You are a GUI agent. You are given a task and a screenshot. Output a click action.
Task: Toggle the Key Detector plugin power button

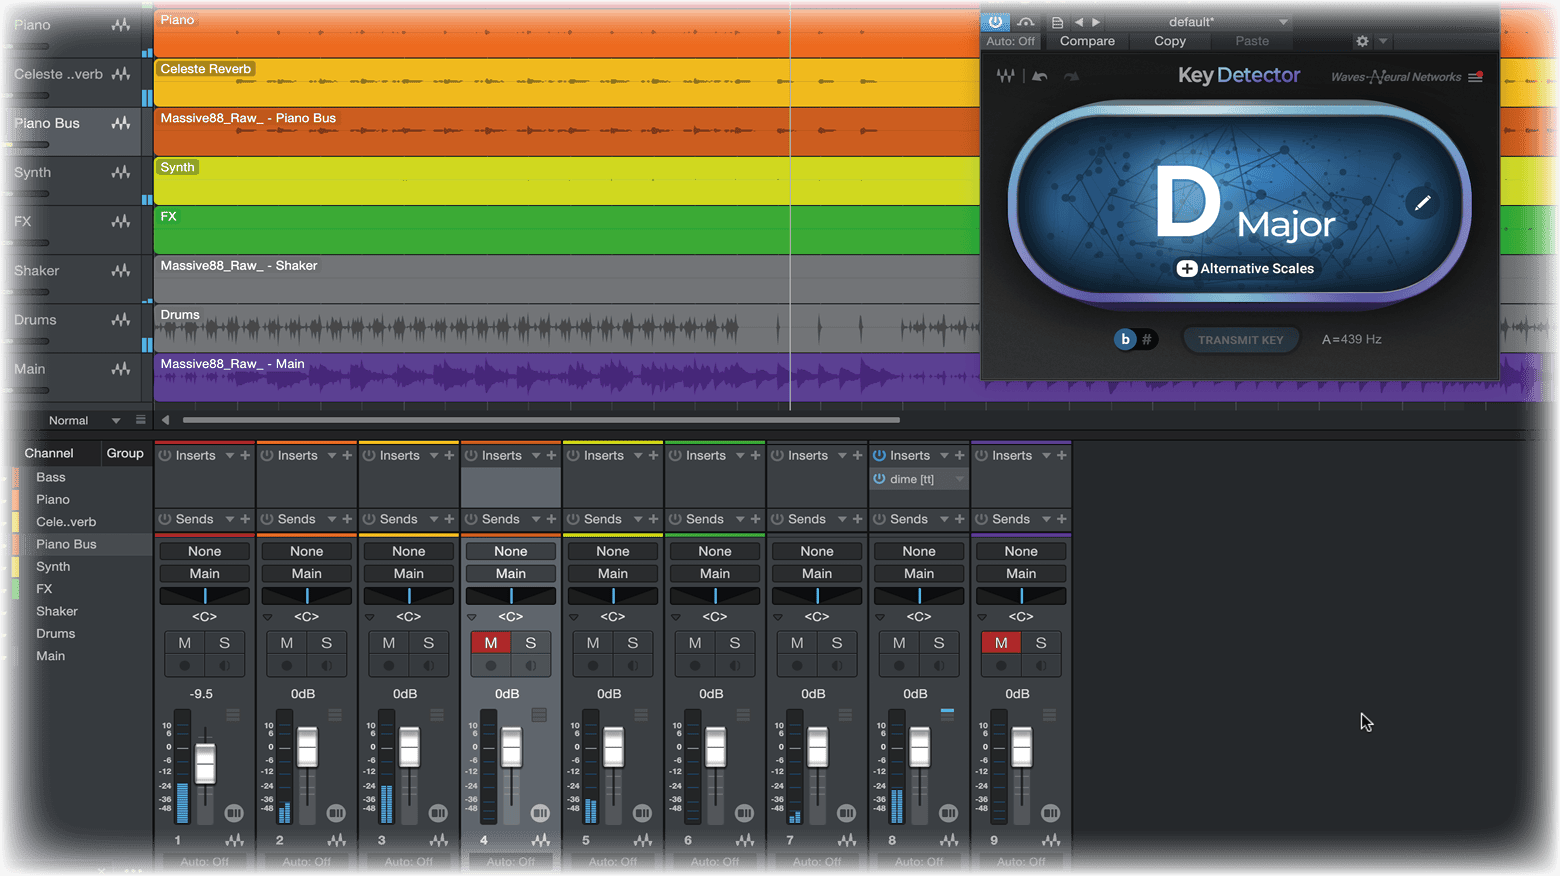pos(995,22)
